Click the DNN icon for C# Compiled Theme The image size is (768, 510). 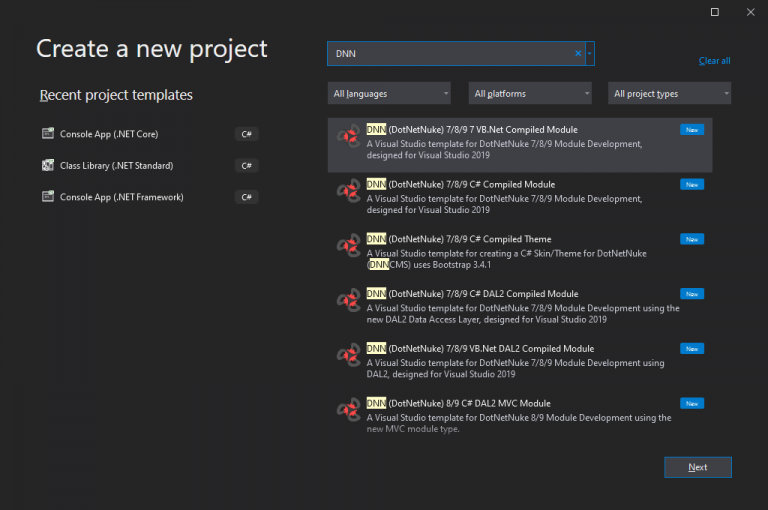(x=349, y=246)
